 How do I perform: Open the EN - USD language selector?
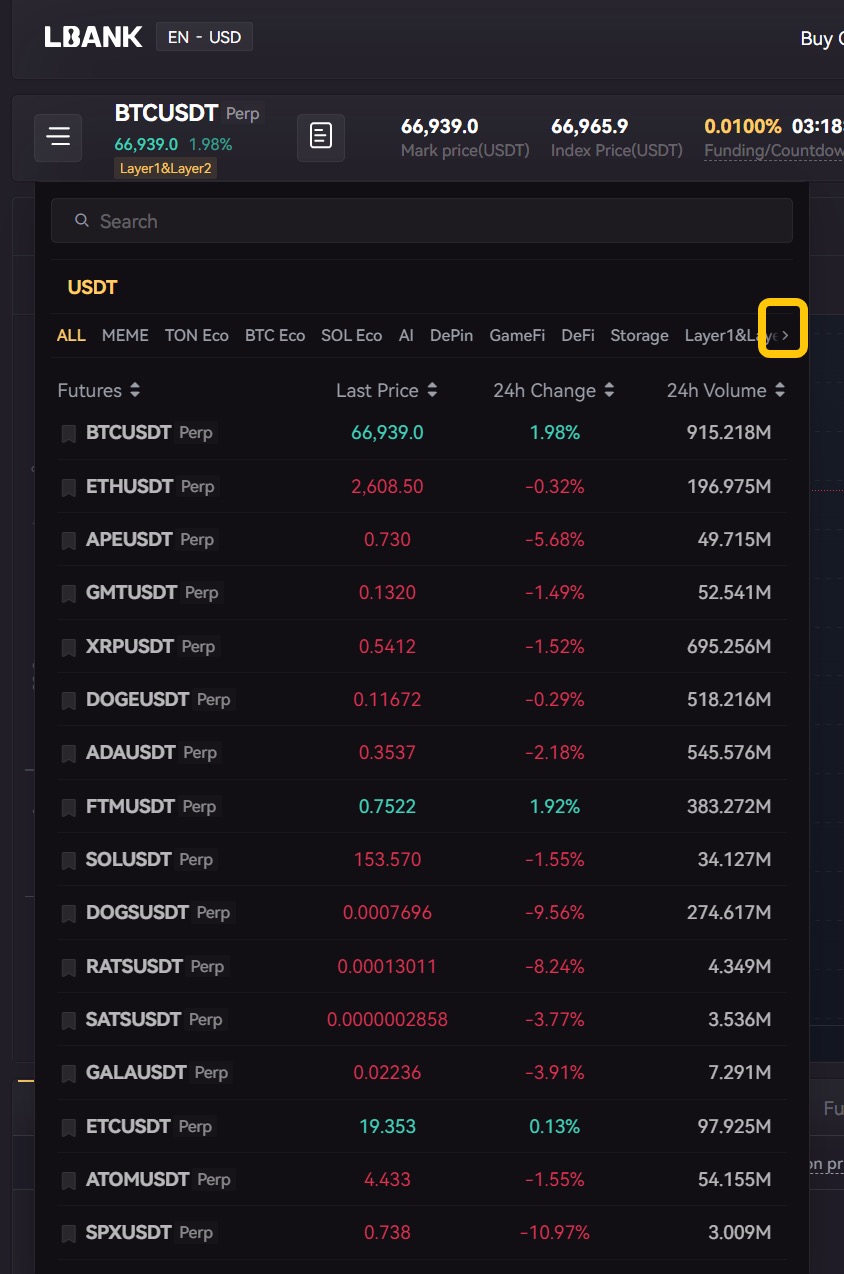(x=204, y=38)
